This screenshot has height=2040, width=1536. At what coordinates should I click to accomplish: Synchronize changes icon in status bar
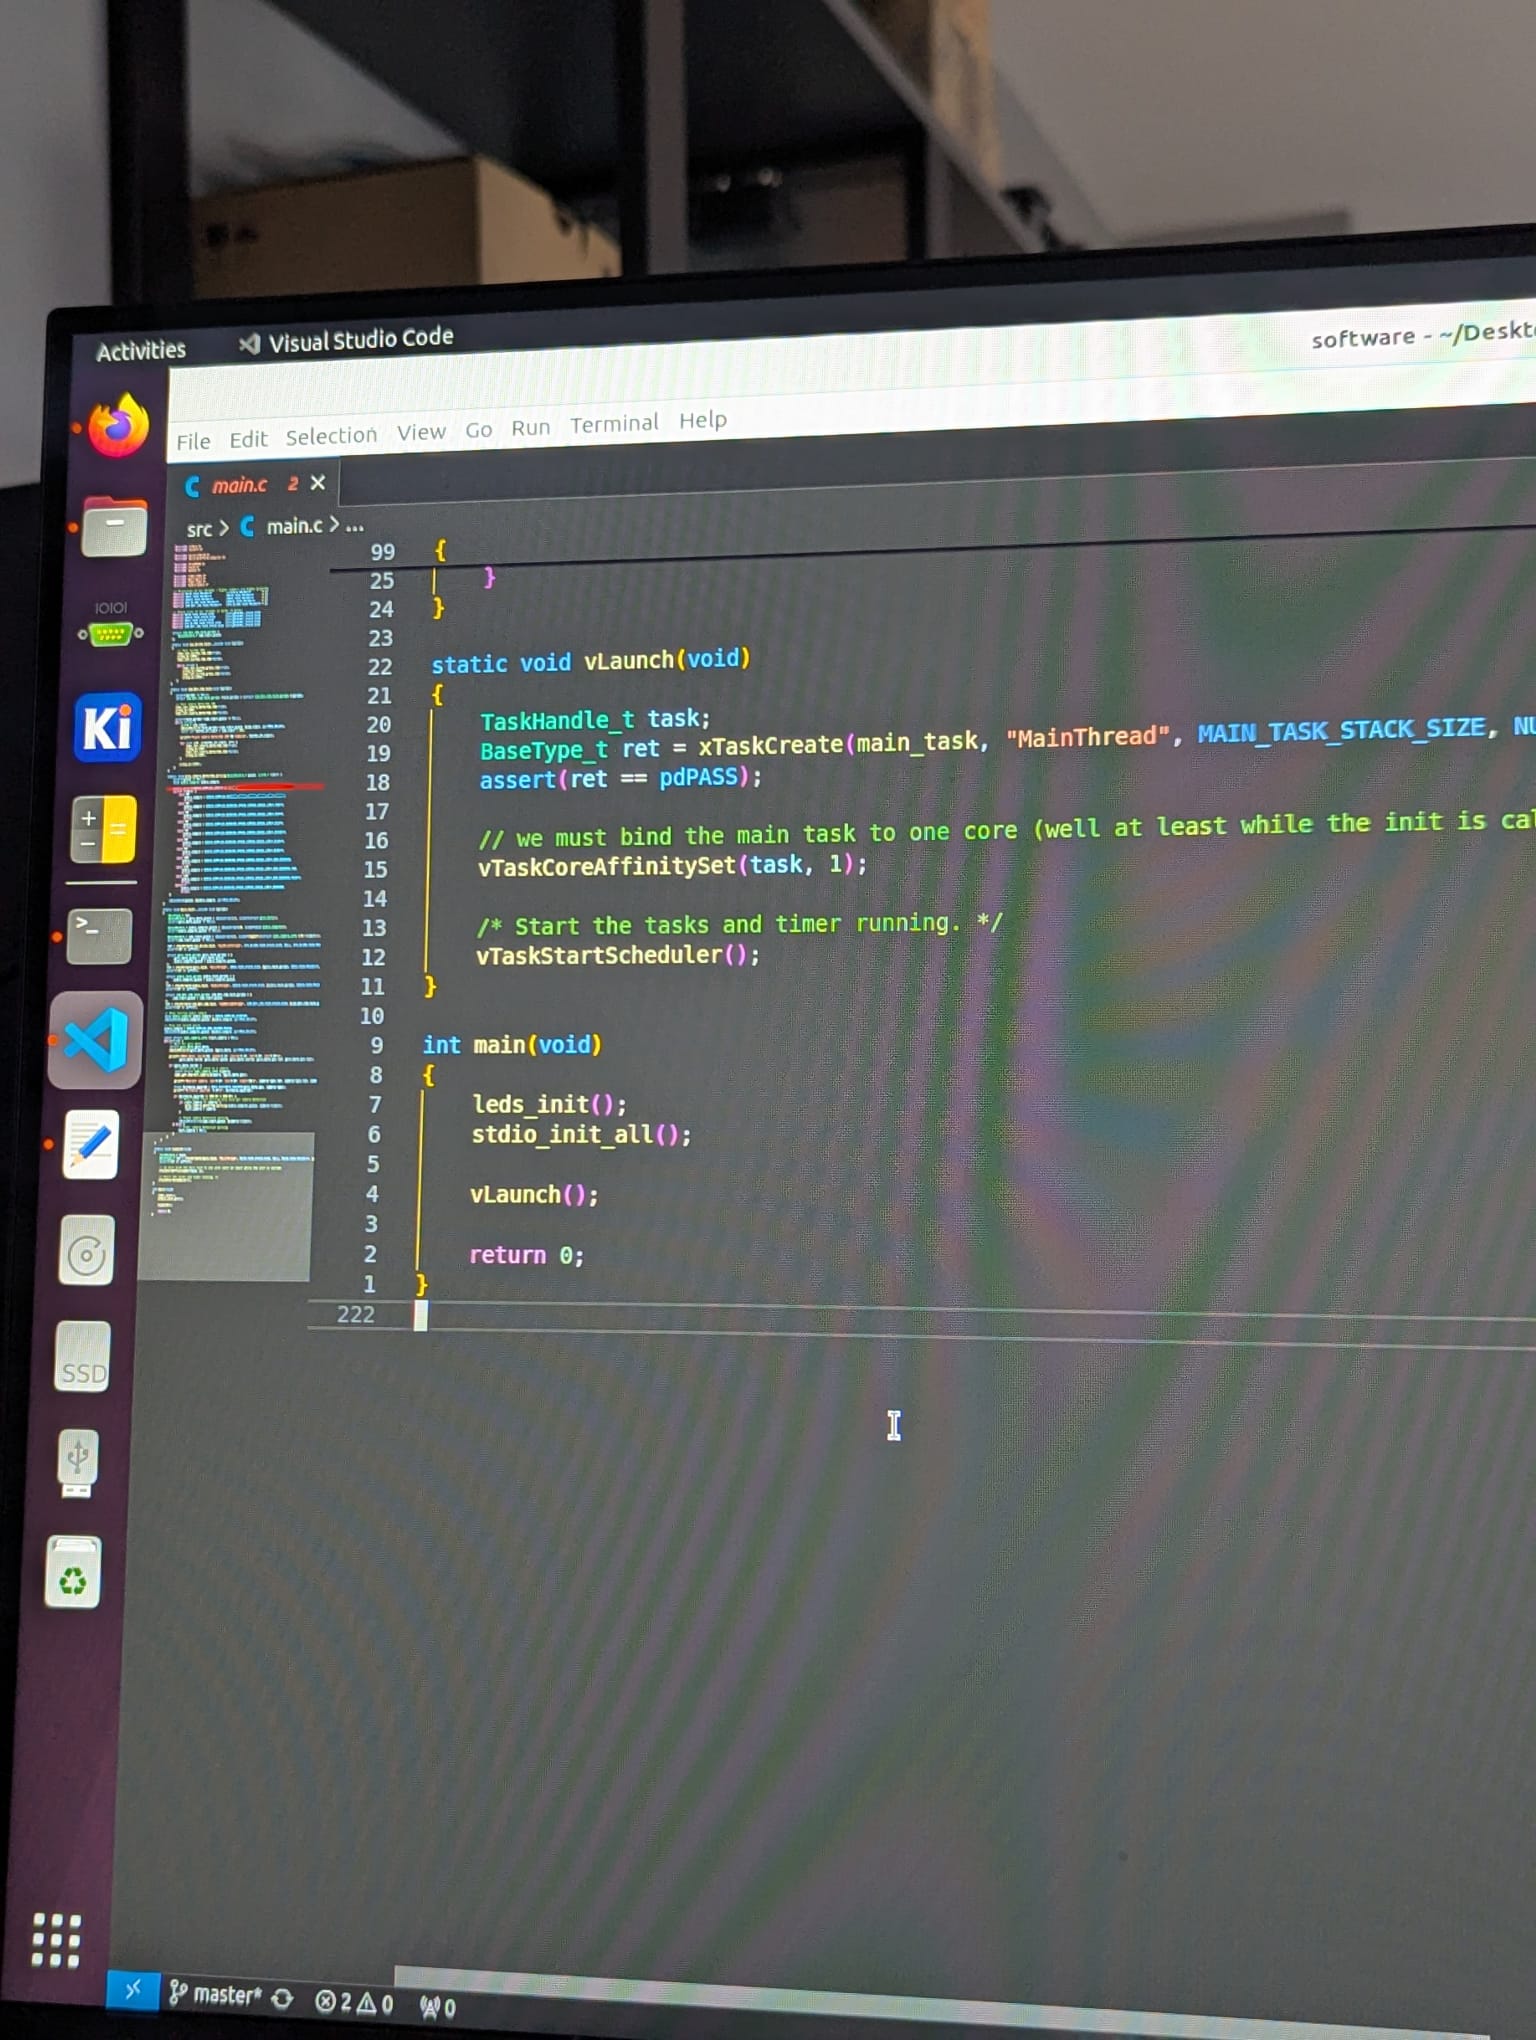click(x=283, y=1998)
